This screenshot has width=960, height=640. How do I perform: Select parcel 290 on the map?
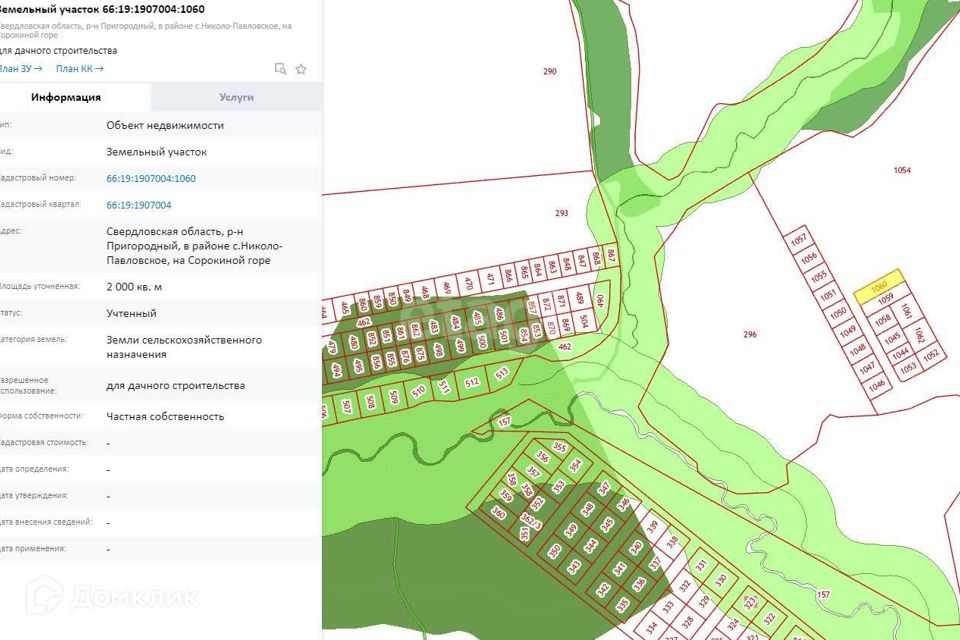tap(549, 72)
